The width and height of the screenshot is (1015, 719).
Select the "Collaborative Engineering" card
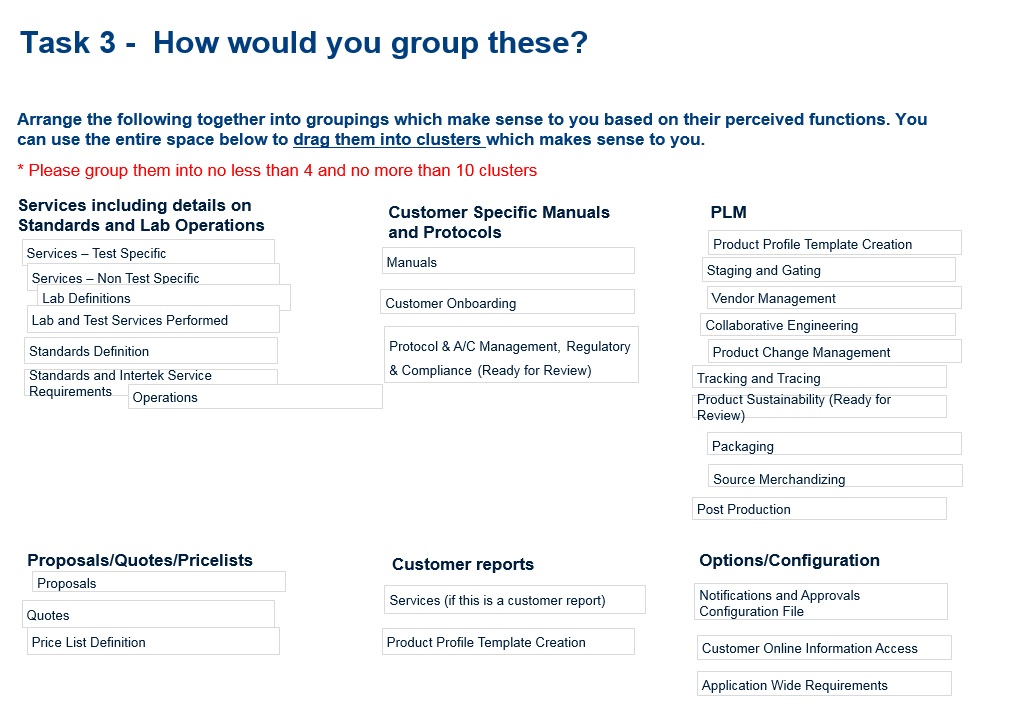(827, 325)
